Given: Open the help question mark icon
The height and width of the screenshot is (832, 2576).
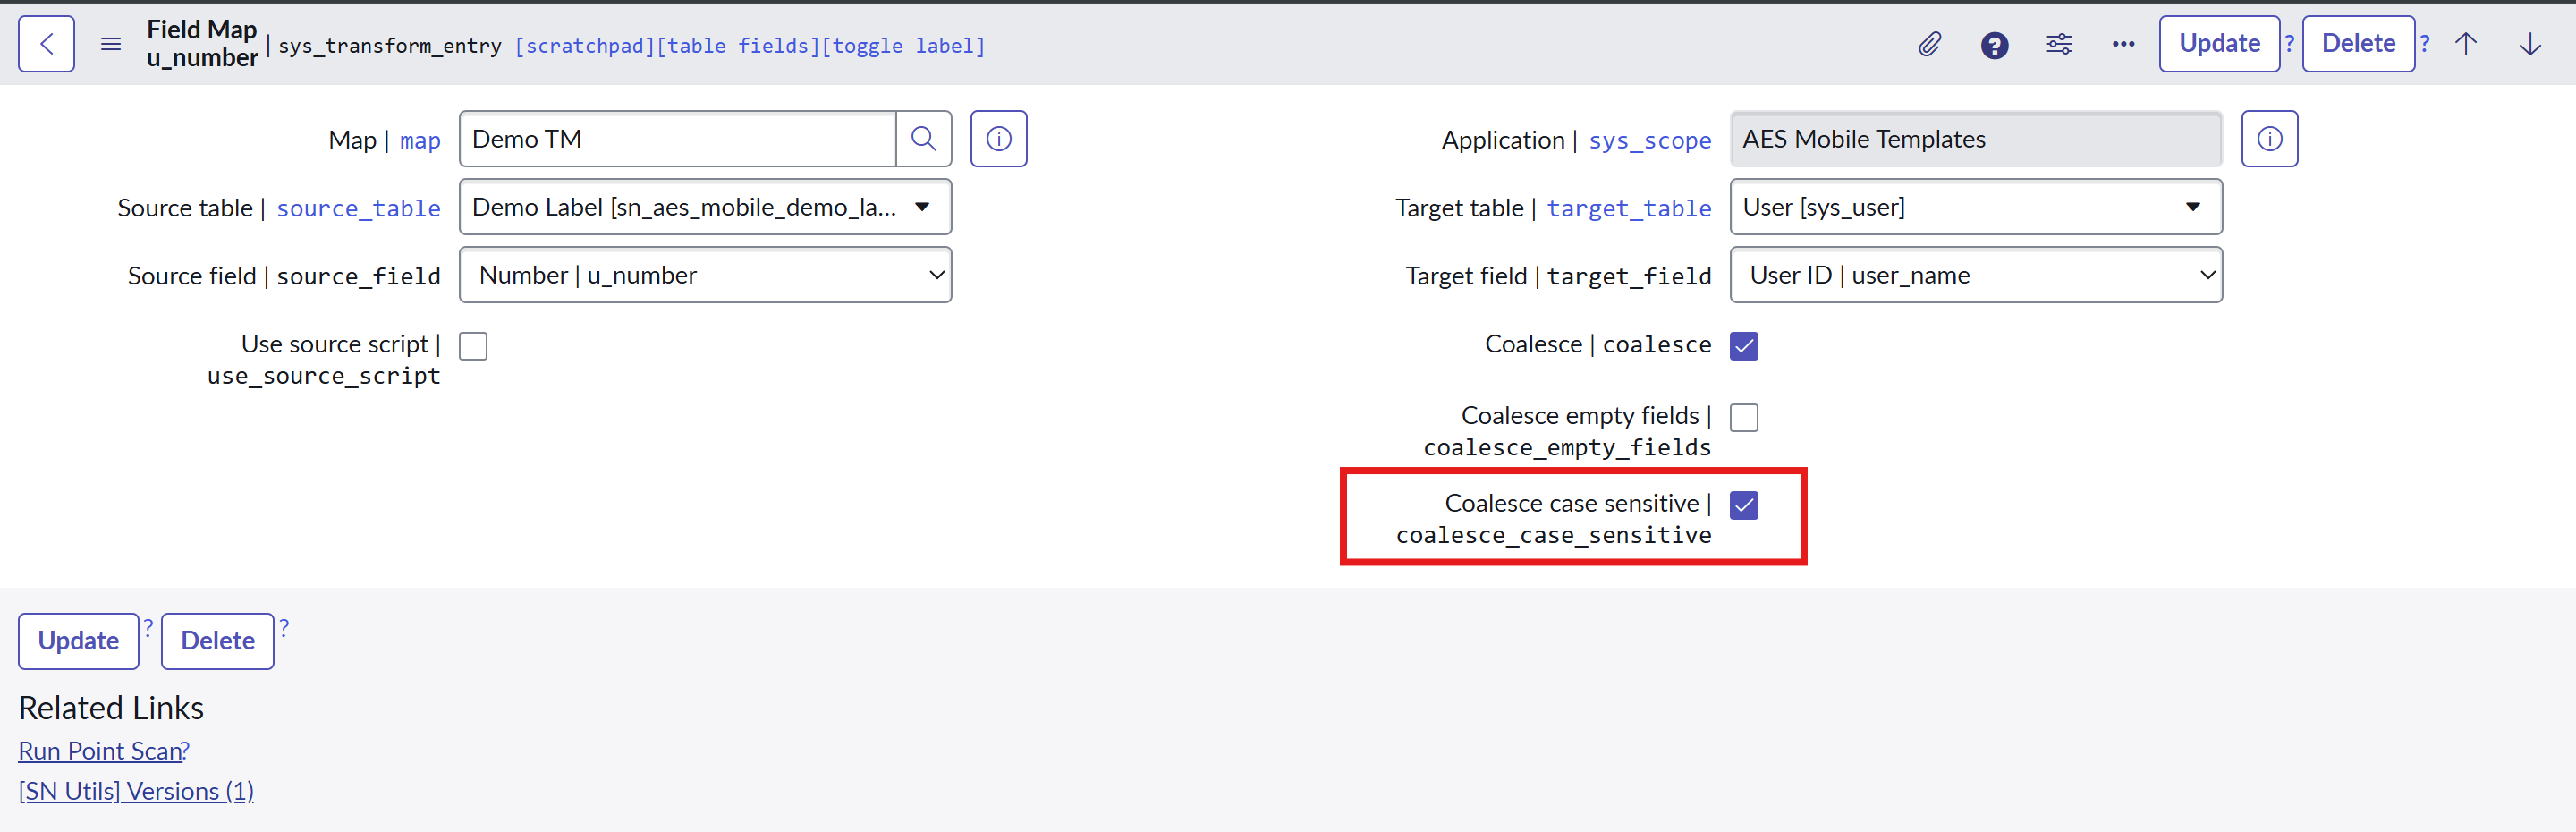Looking at the screenshot, I should (x=1994, y=45).
